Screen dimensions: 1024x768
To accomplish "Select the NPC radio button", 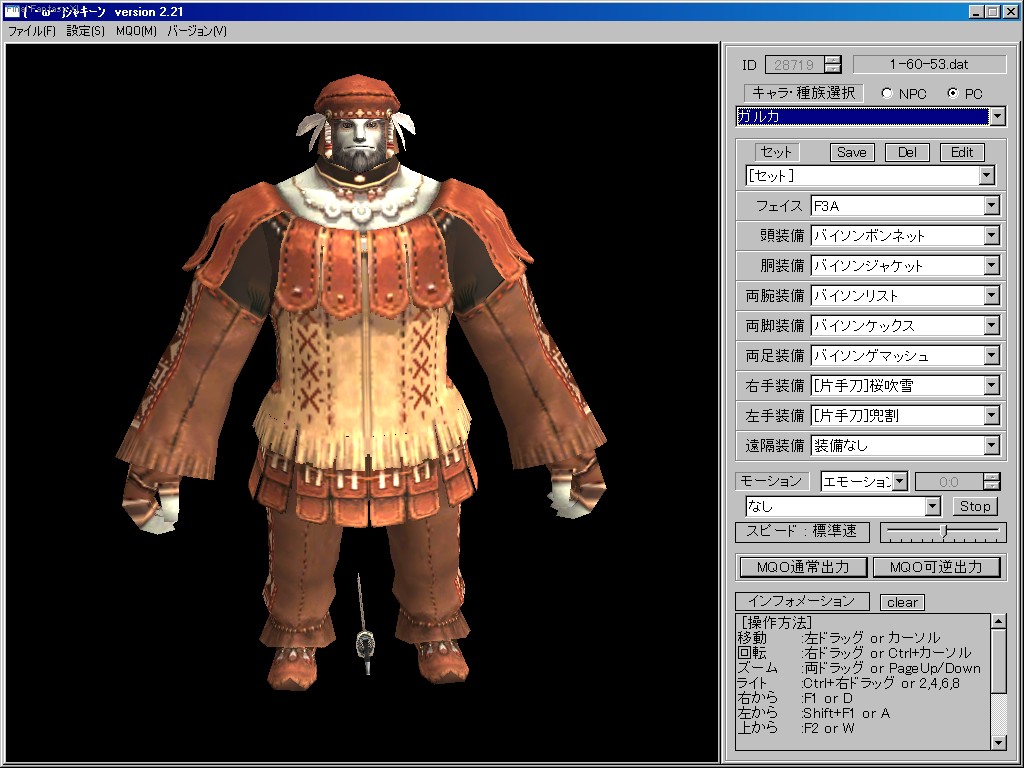I will pos(887,93).
